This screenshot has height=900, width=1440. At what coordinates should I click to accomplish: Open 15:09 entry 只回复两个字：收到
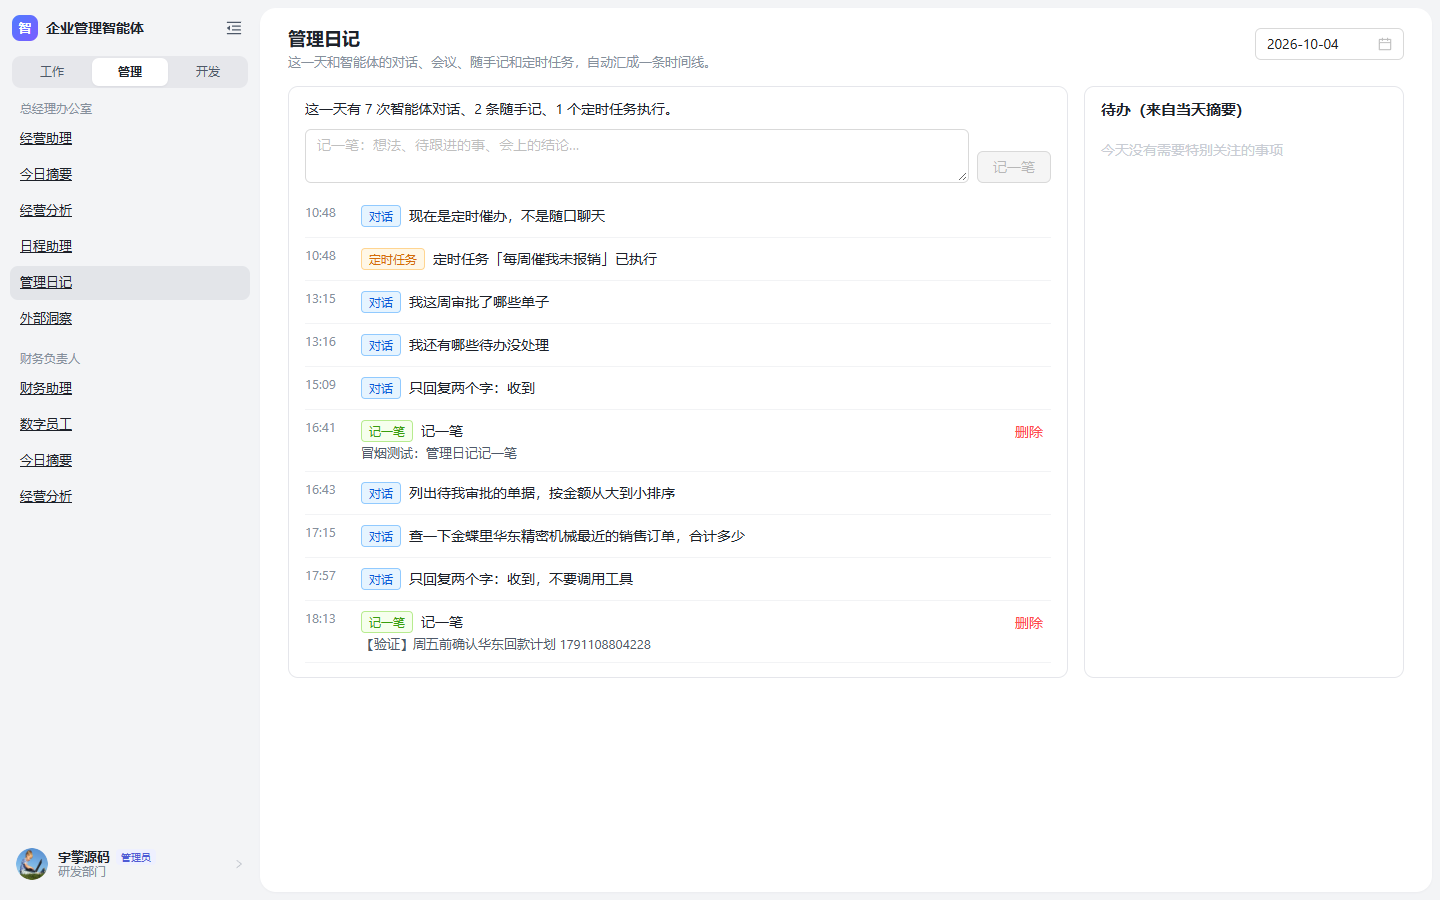tap(472, 388)
